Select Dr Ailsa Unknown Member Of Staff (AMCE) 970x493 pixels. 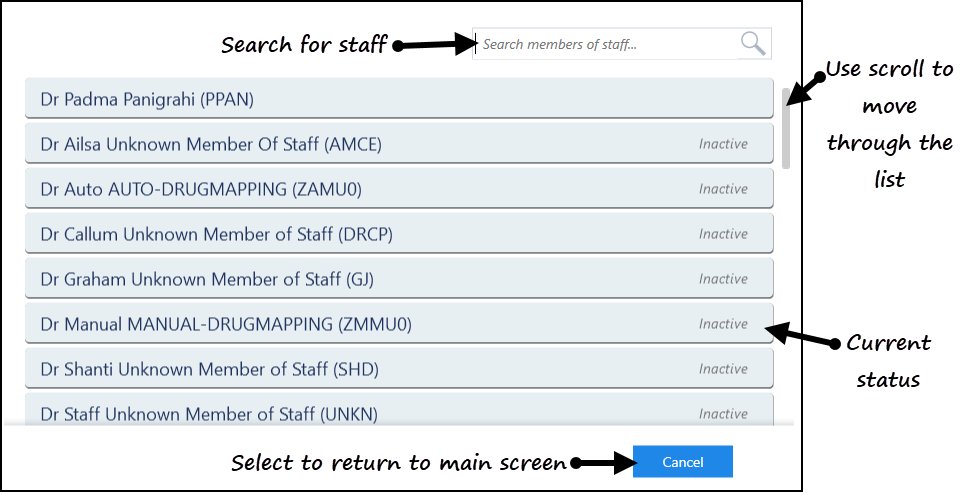click(399, 144)
